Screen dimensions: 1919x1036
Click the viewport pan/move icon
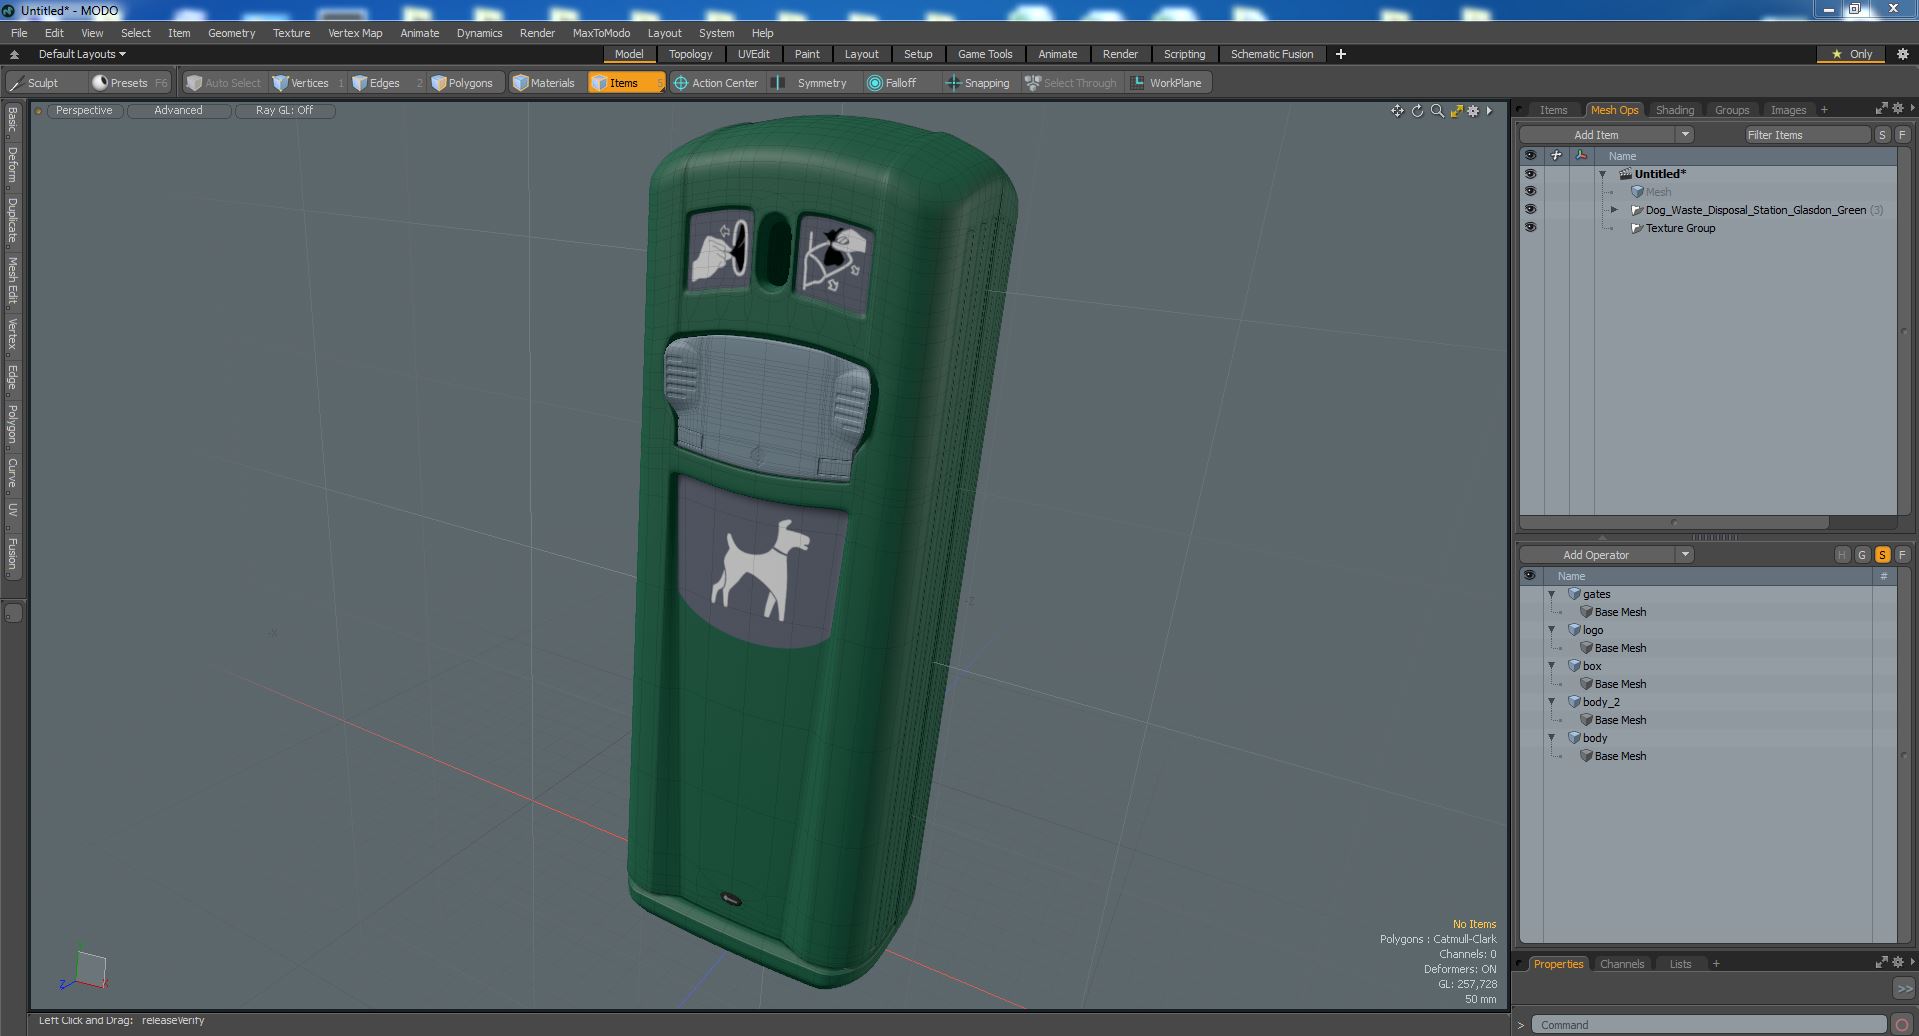coord(1397,111)
